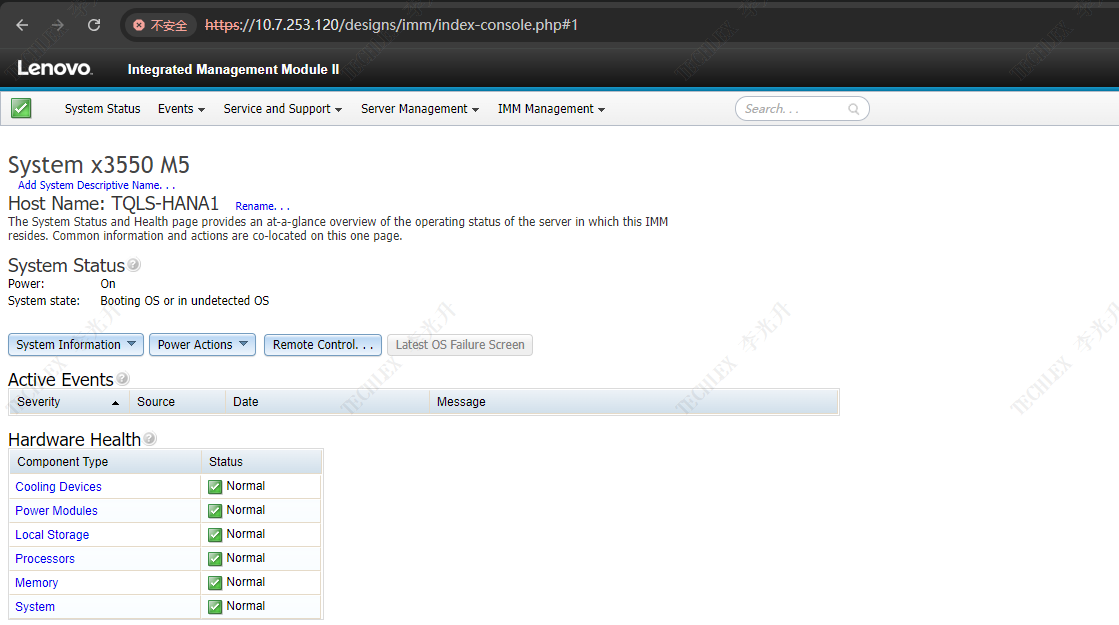Screen dimensions: 1119x625
Task: Click the browser back arrow
Action: [x=22, y=25]
